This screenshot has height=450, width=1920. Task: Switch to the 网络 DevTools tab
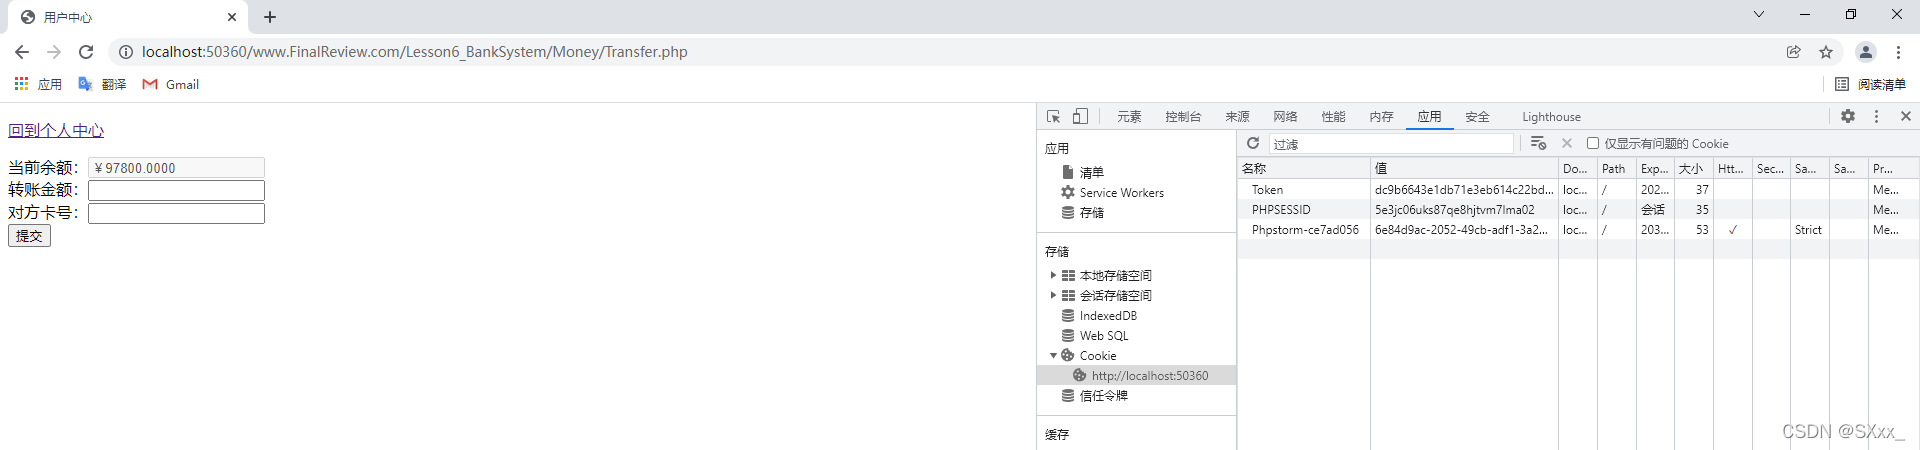1285,117
